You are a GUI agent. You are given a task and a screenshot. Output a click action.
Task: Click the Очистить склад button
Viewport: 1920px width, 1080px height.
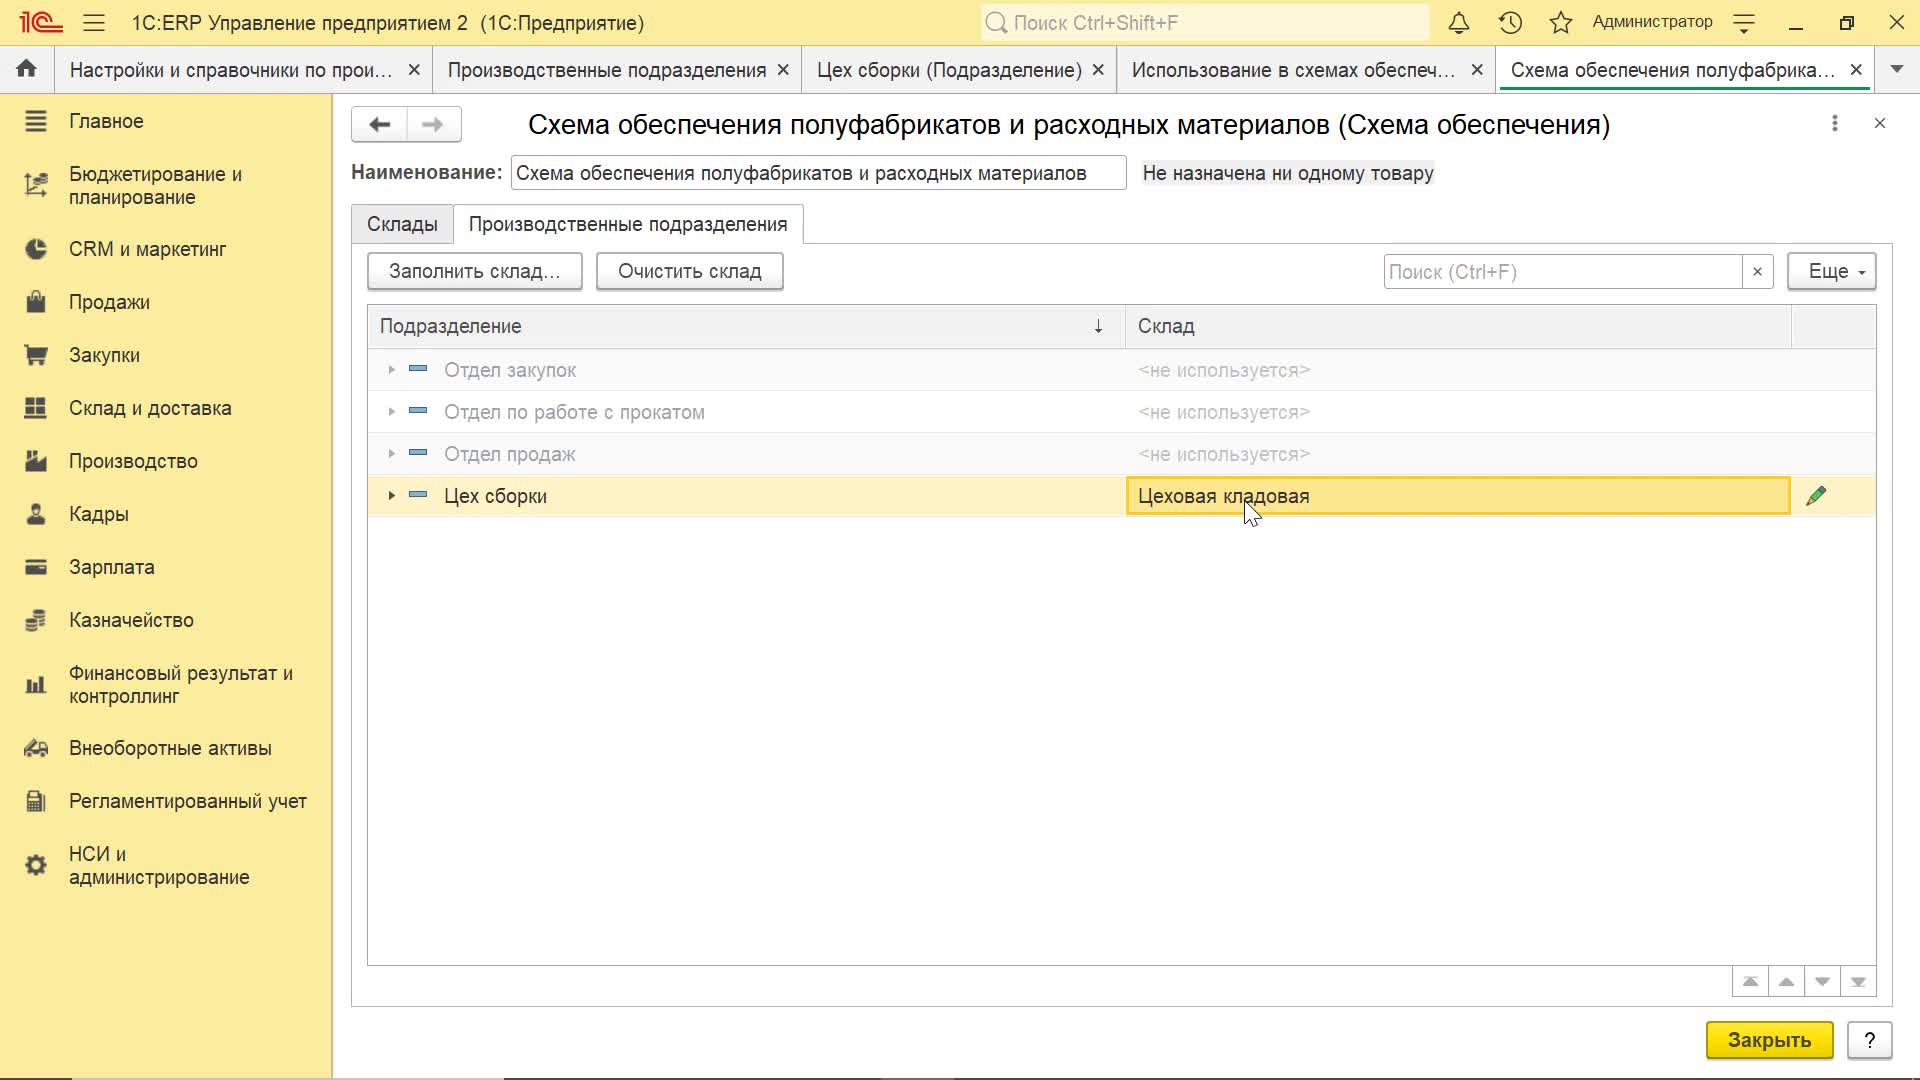click(689, 272)
